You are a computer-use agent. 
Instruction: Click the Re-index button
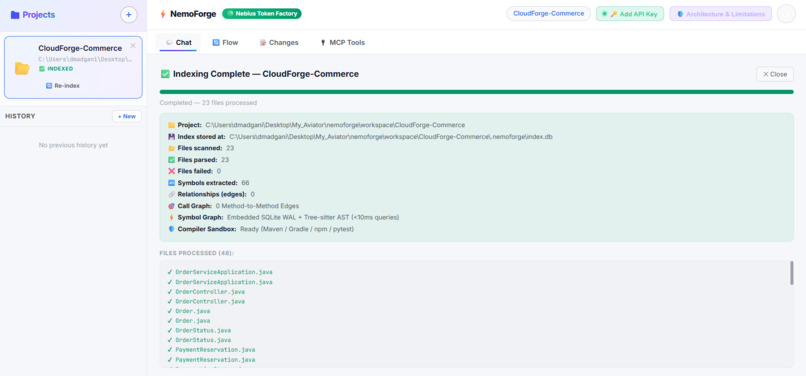point(63,86)
